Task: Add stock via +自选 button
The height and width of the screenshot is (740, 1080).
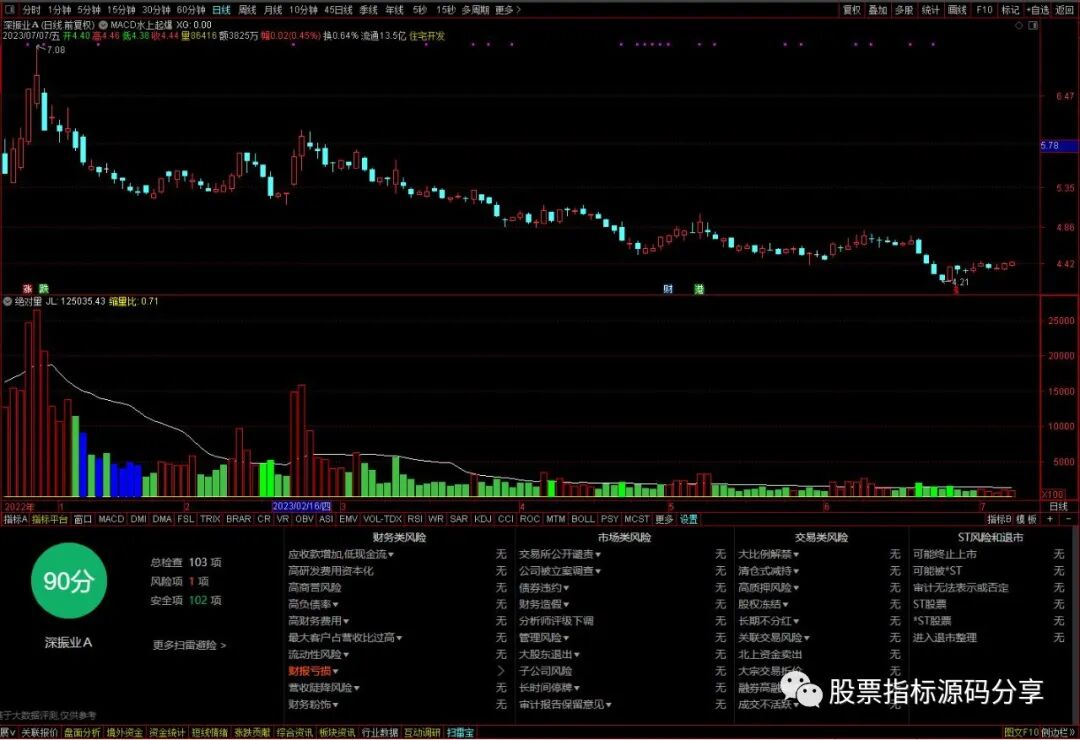Action: coord(1038,10)
